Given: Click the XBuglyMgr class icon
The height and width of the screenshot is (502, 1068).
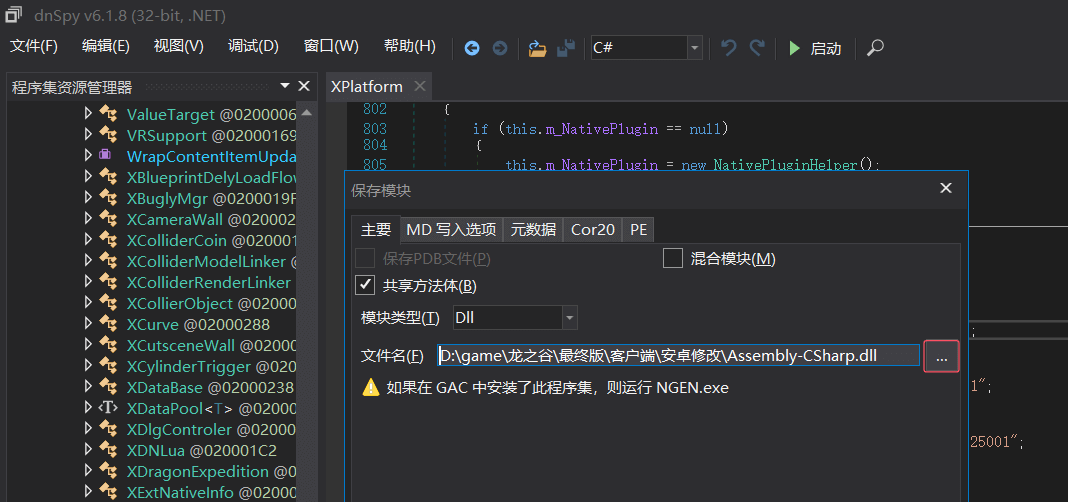Looking at the screenshot, I should tap(108, 198).
